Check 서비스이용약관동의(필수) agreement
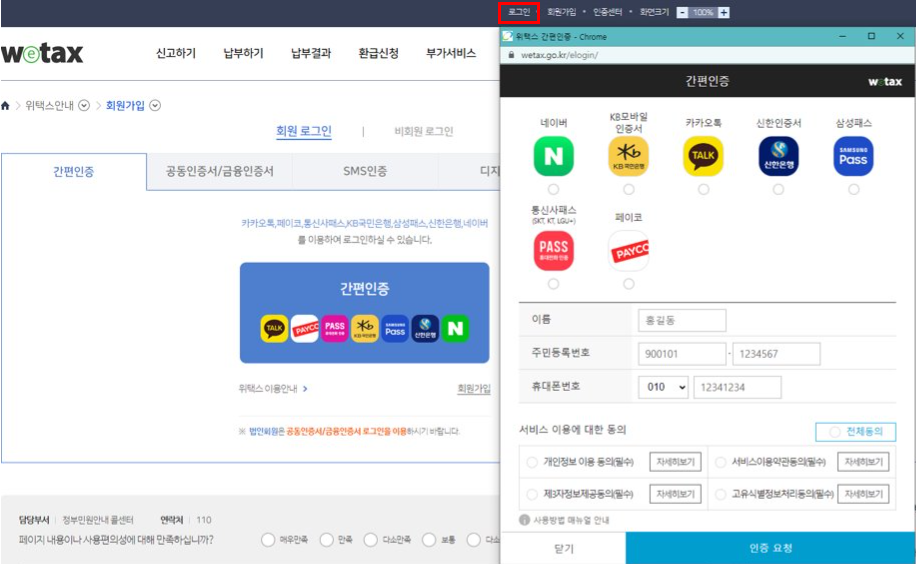This screenshot has width=916, height=564. pos(720,462)
